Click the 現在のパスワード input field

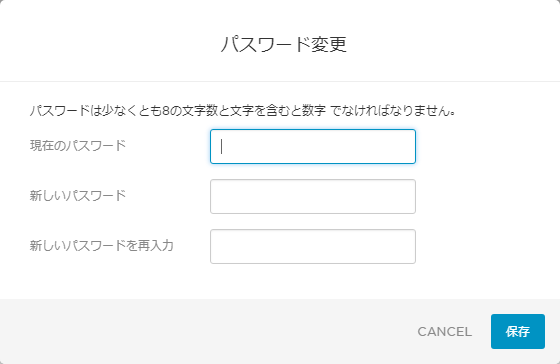pos(313,146)
